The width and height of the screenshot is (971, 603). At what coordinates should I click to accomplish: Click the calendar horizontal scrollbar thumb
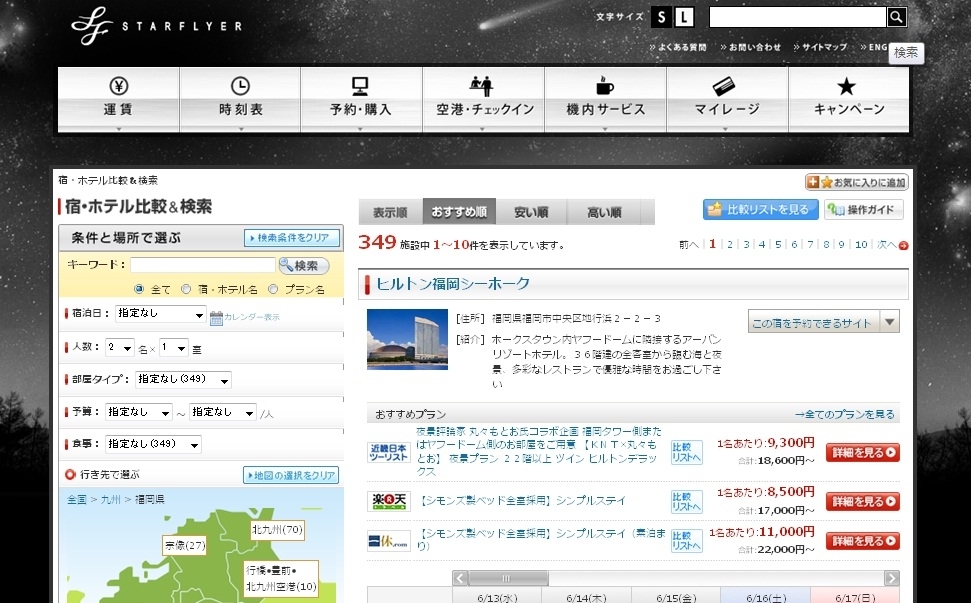point(508,578)
